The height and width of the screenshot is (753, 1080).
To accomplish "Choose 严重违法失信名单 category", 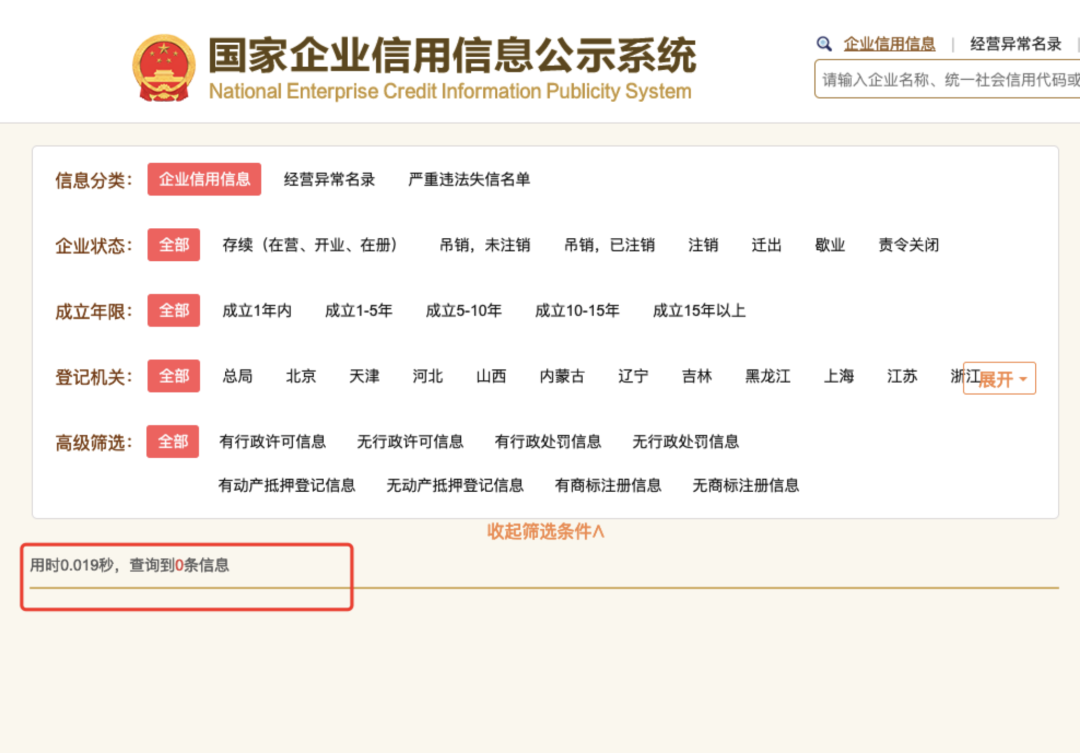I will pyautogui.click(x=469, y=179).
